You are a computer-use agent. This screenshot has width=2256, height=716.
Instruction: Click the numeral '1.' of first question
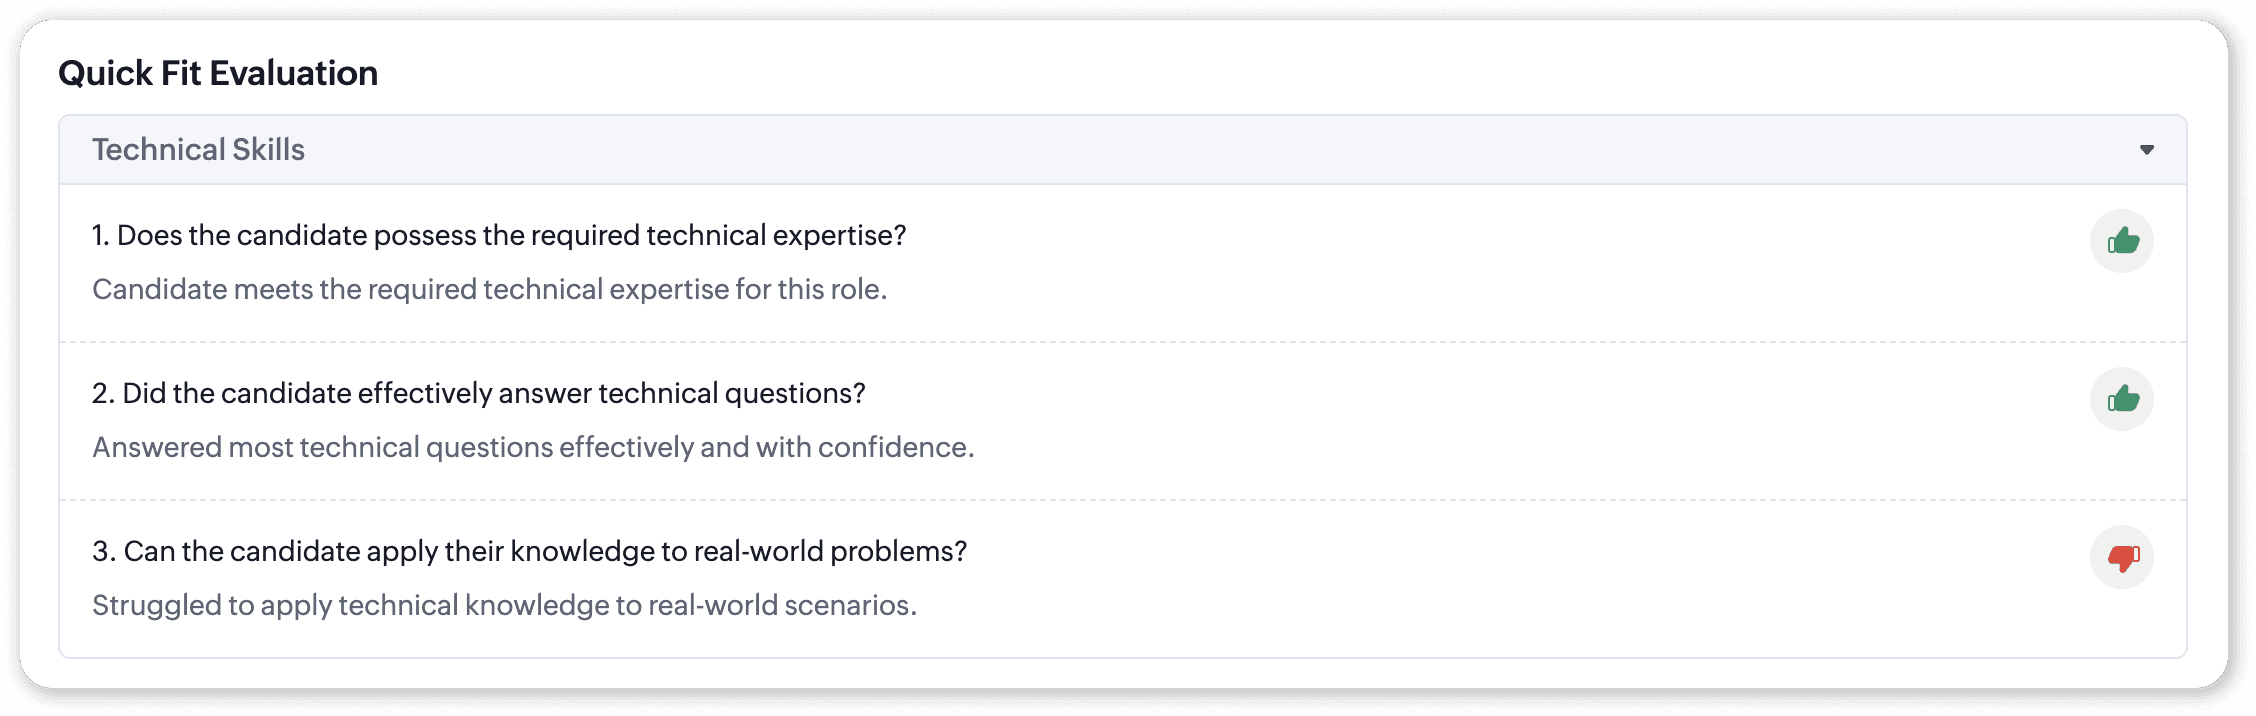tap(100, 235)
